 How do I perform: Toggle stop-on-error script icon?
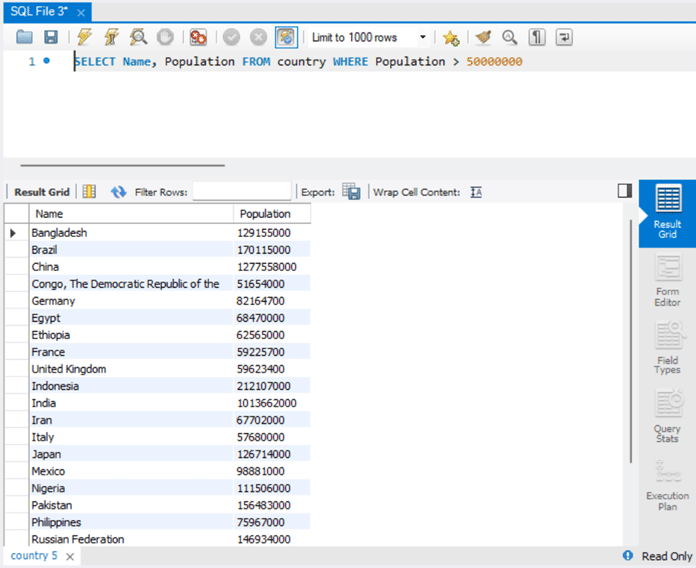click(198, 37)
